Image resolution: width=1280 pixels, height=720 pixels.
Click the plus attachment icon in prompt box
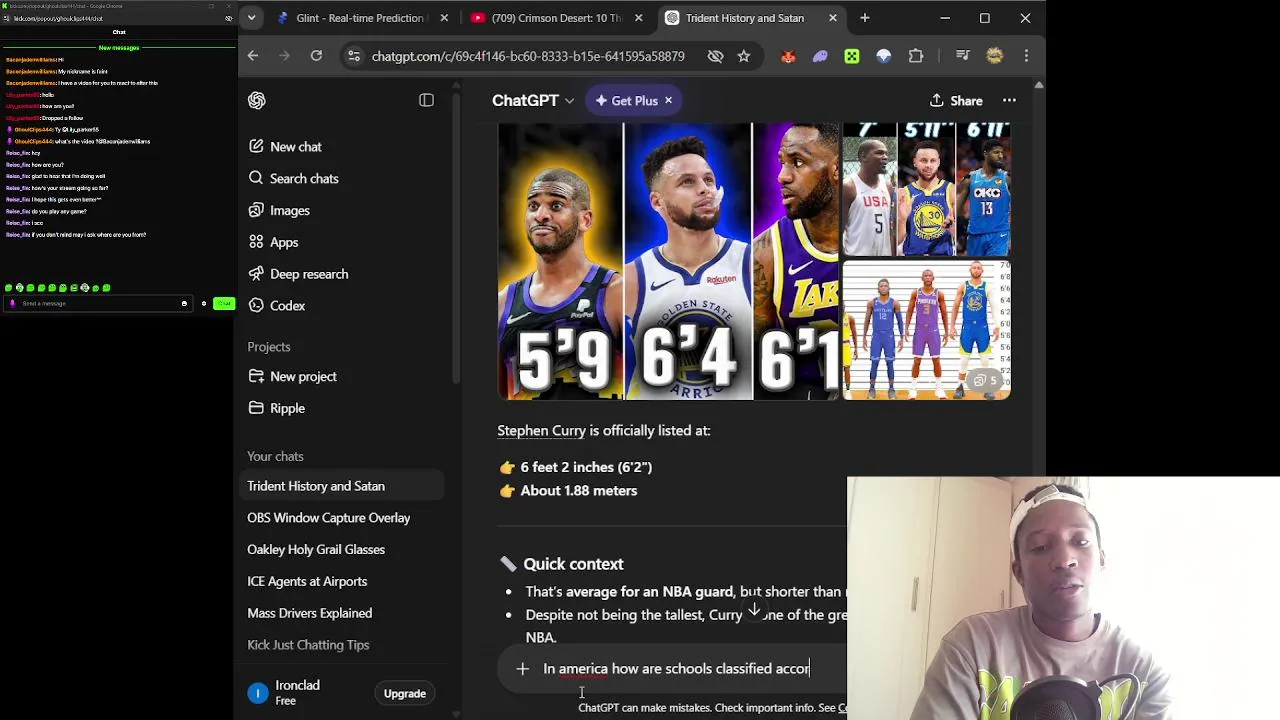tap(522, 668)
